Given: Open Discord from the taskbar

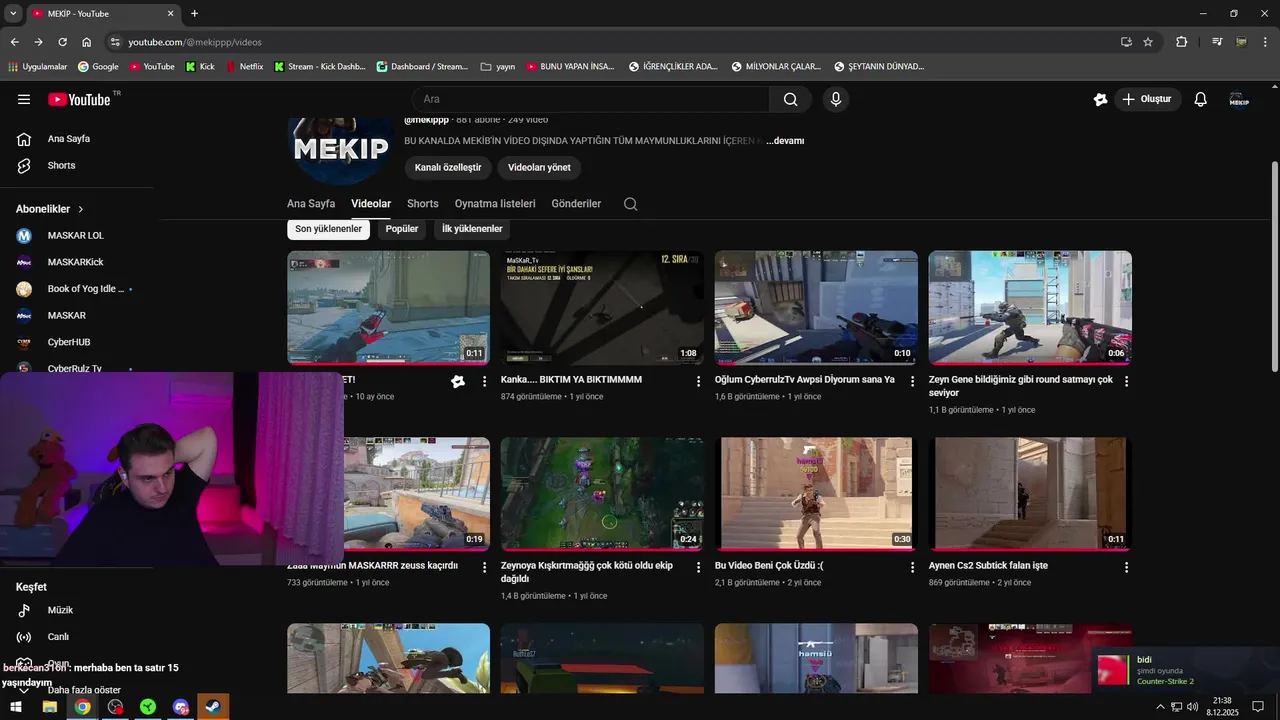Looking at the screenshot, I should point(181,707).
